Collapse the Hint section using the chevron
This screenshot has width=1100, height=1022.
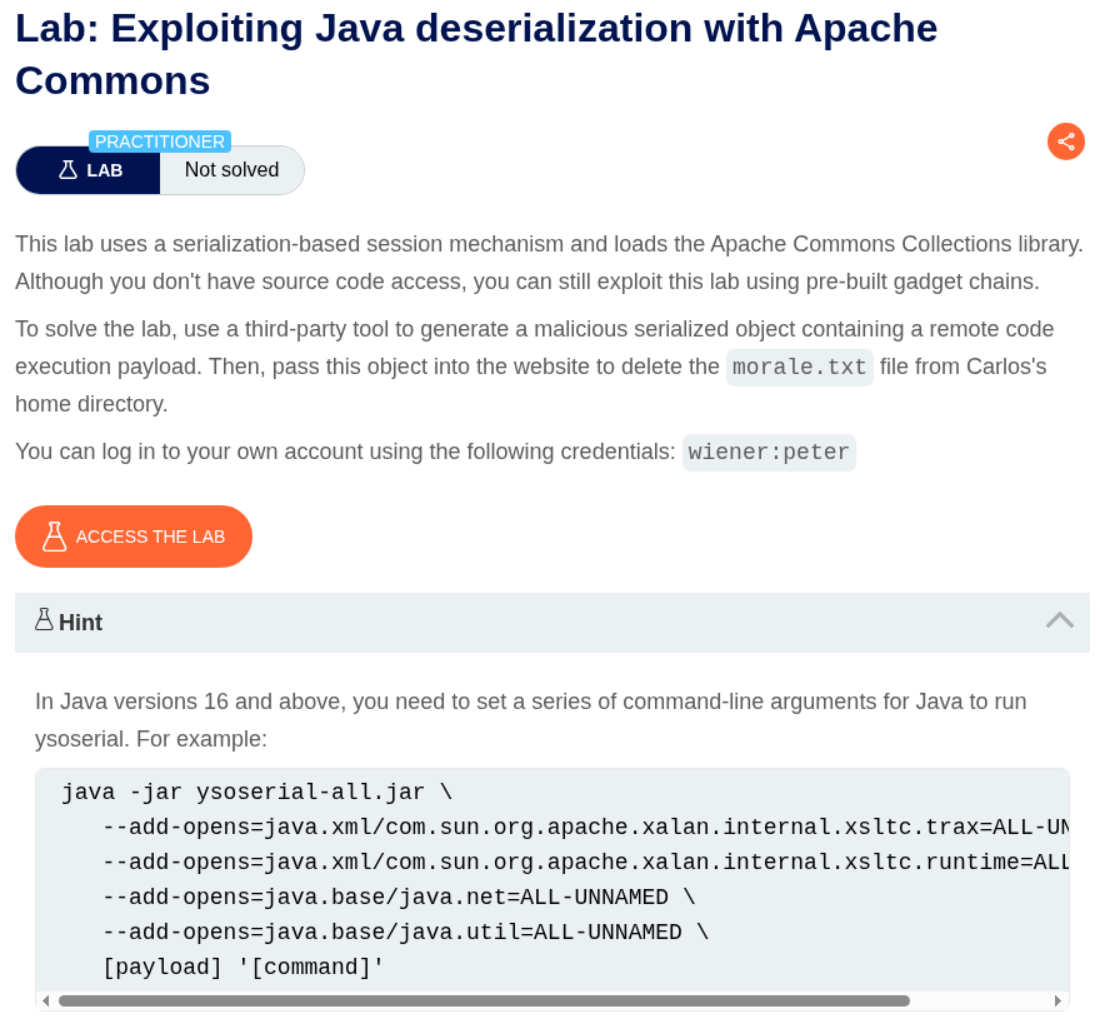pyautogui.click(x=1059, y=621)
